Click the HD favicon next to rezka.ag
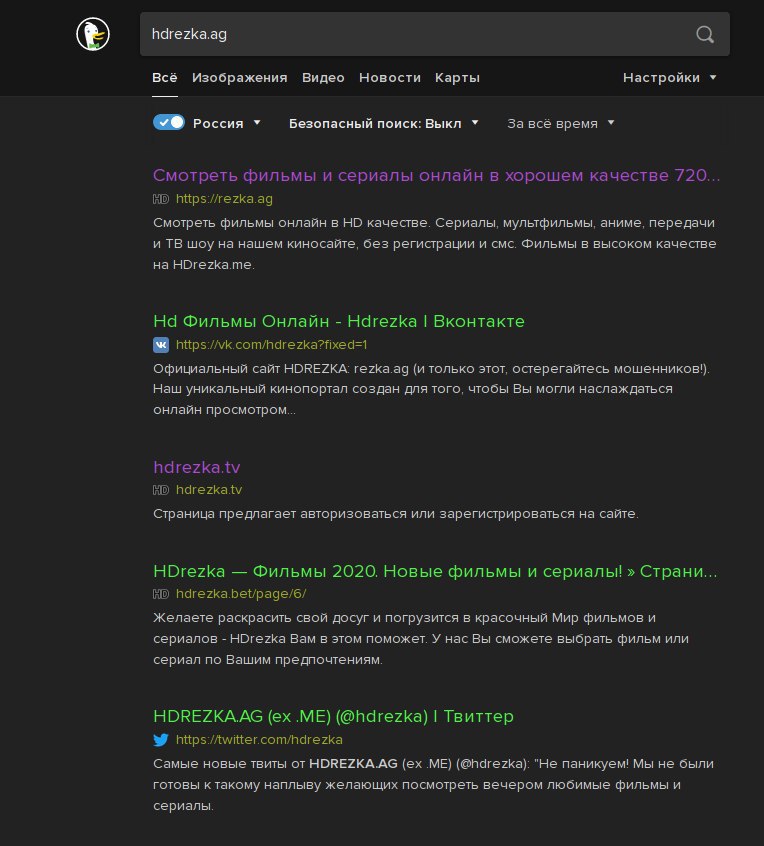Viewport: 764px width, 846px height. pos(161,199)
